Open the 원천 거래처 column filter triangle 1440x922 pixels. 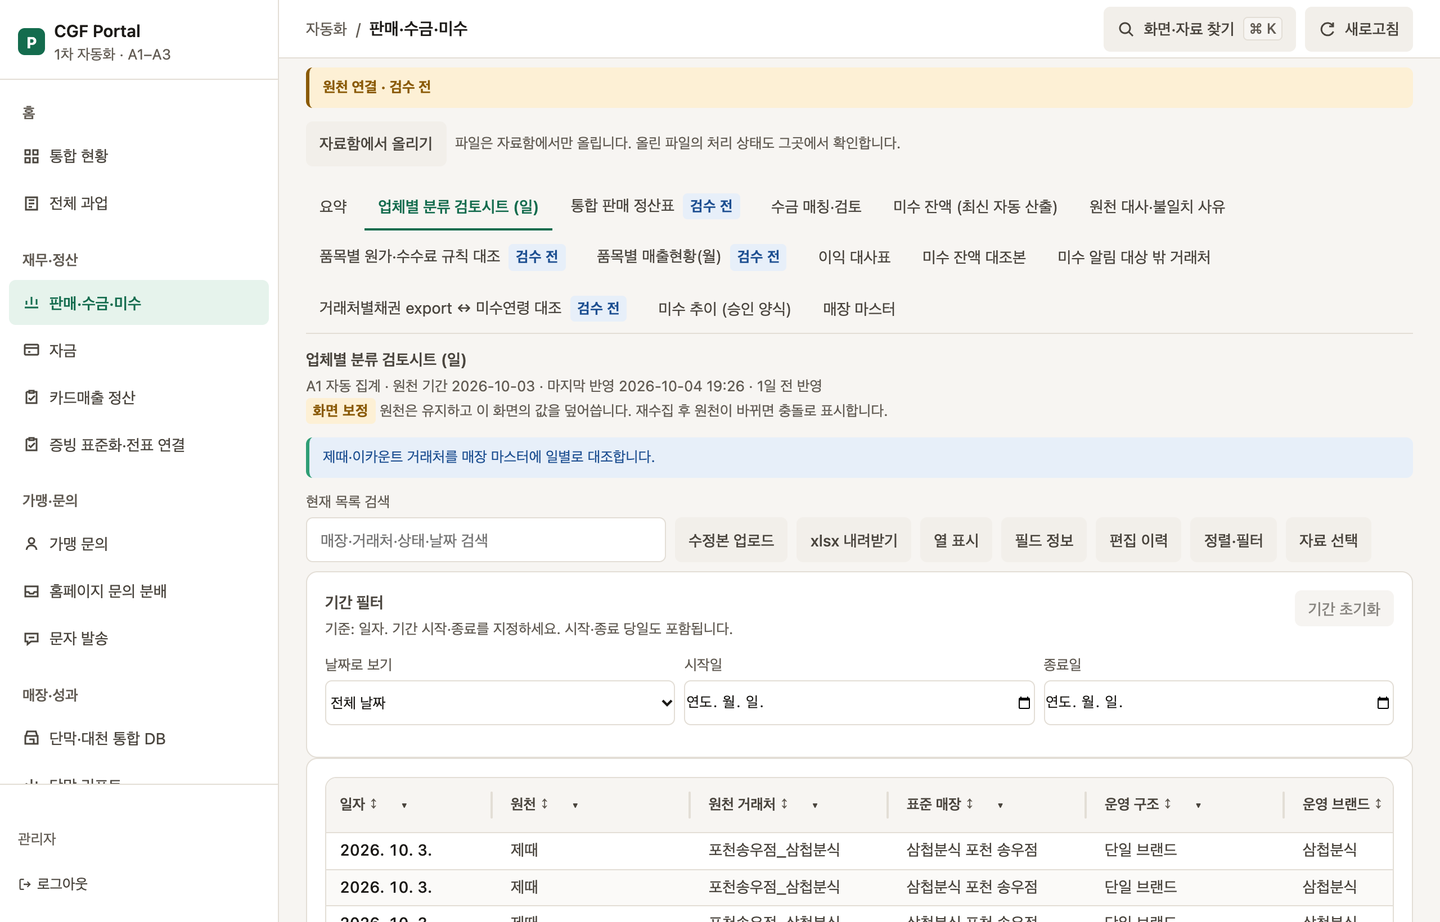tap(815, 805)
